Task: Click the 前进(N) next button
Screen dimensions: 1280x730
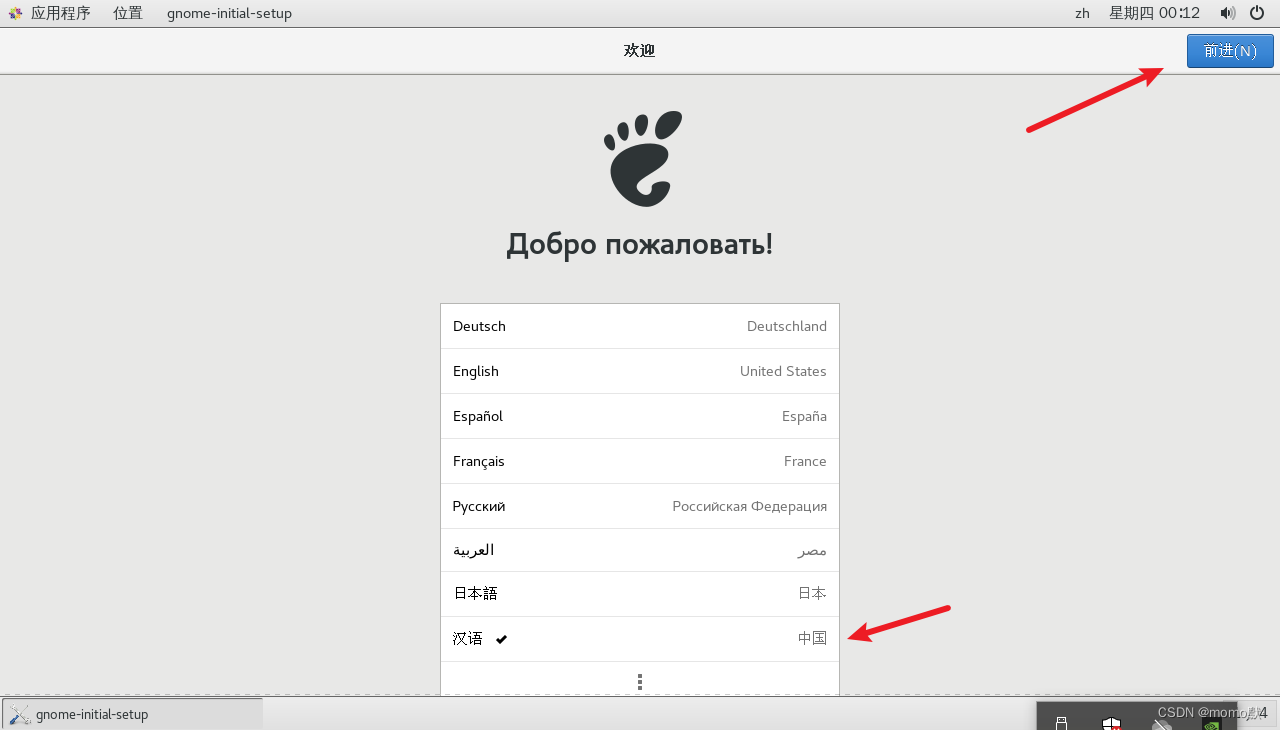Action: pos(1230,51)
